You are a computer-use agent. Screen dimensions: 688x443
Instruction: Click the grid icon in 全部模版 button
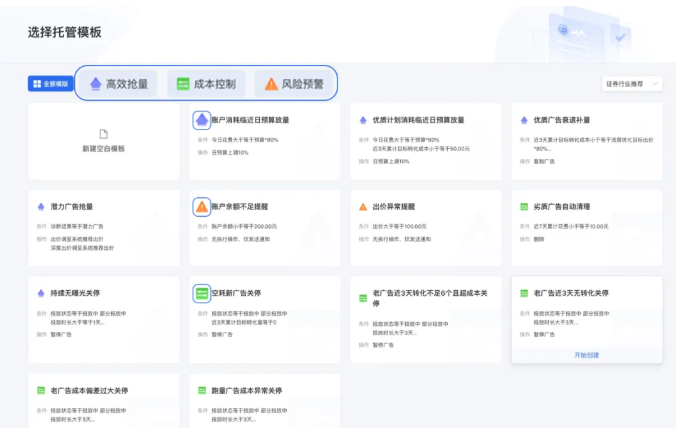pos(37,84)
